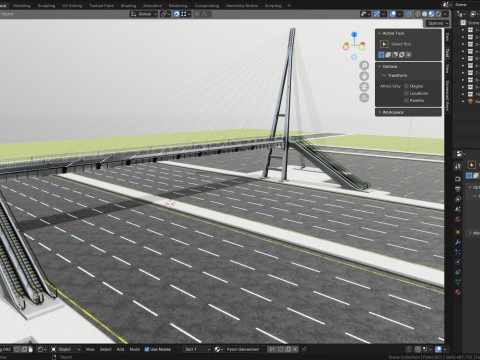This screenshot has height=360, width=480.
Task: Open the Node menu in shader editor
Action: pos(135,349)
